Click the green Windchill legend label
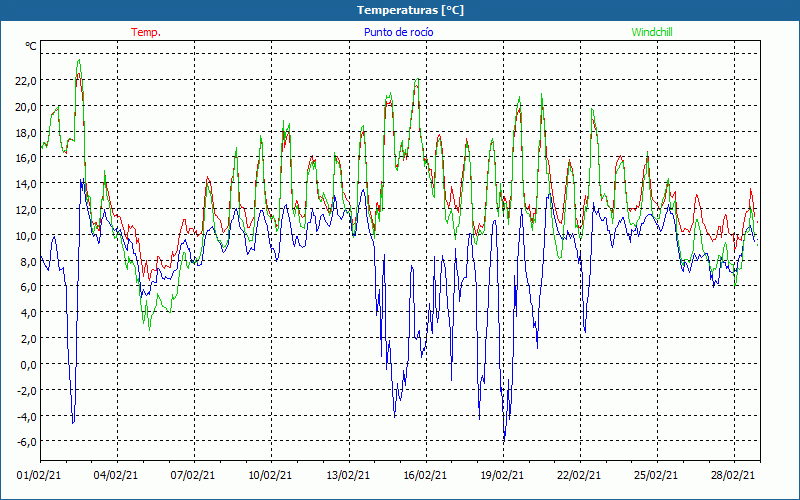Screen dimensions: 800x500 652,32
